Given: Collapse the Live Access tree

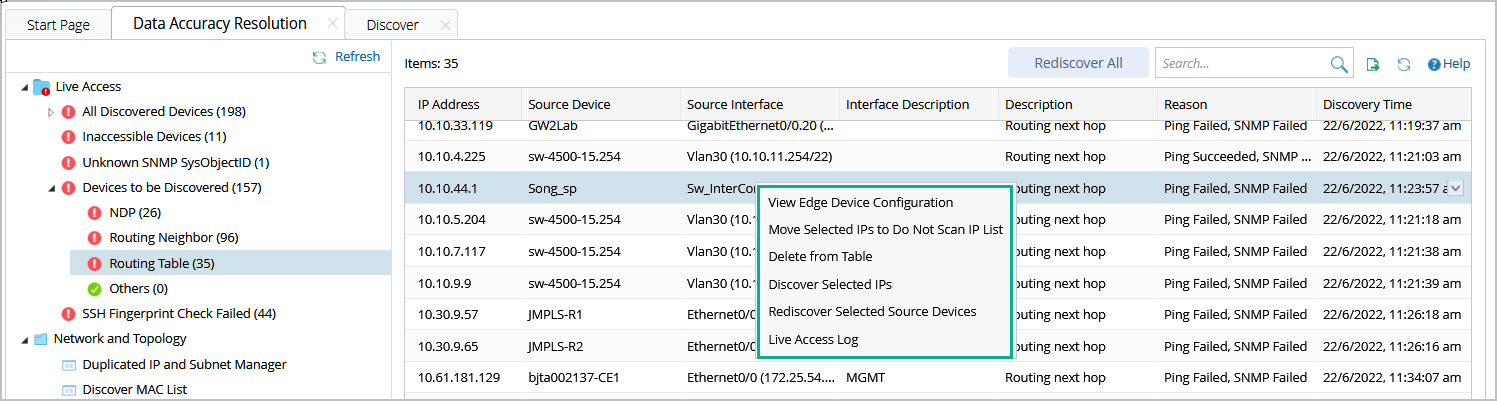Looking at the screenshot, I should coord(24,87).
